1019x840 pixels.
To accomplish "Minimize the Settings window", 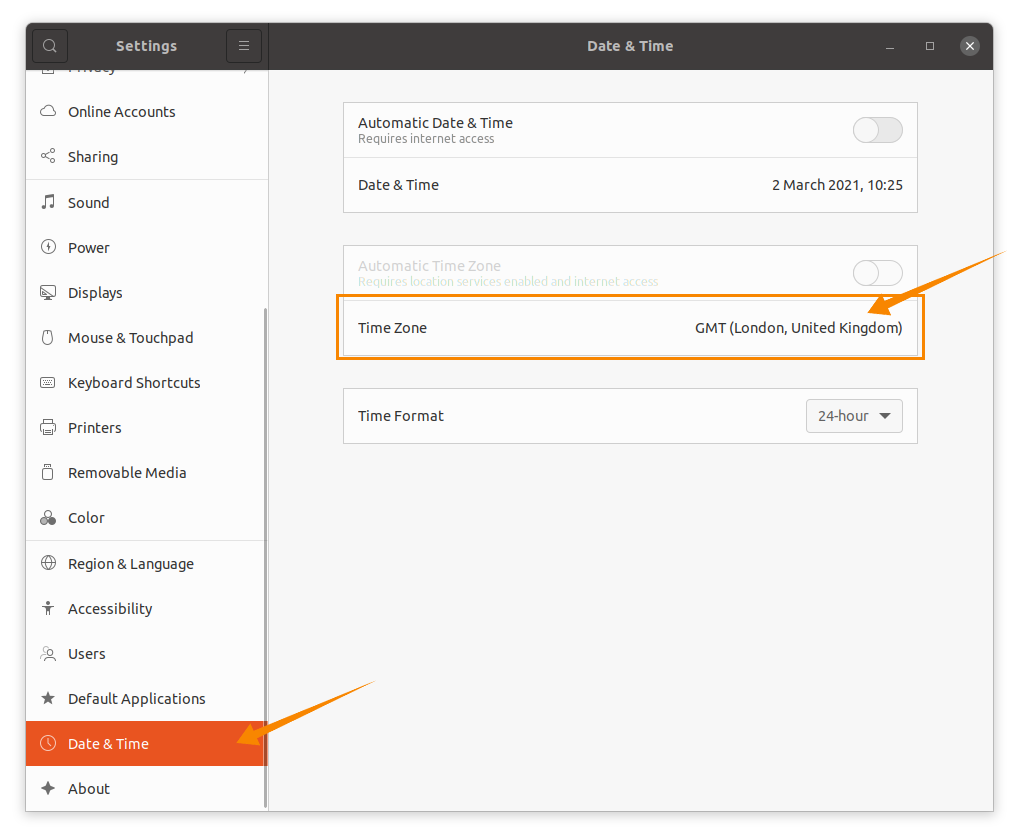I will click(890, 46).
